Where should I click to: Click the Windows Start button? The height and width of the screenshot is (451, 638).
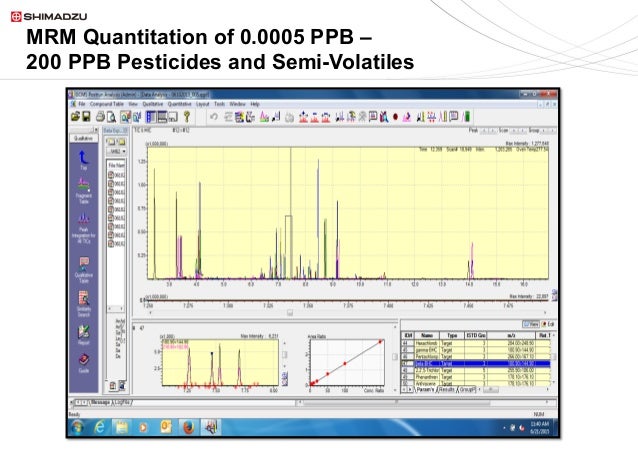77,427
